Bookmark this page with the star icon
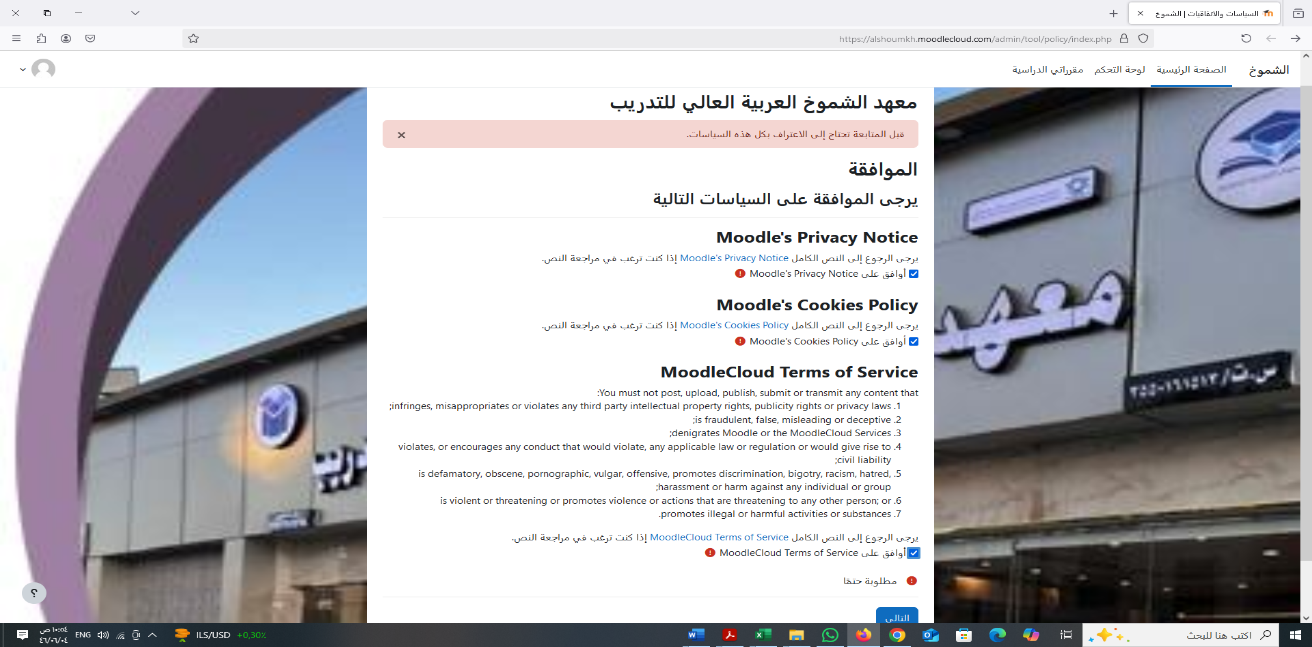Viewport: 1312px width, 647px height. 193,38
